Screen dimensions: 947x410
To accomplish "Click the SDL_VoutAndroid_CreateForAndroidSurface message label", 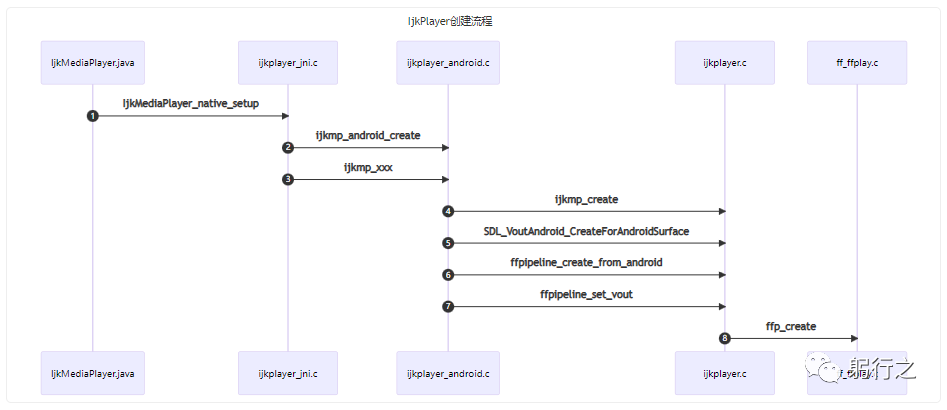I will 586,231.
